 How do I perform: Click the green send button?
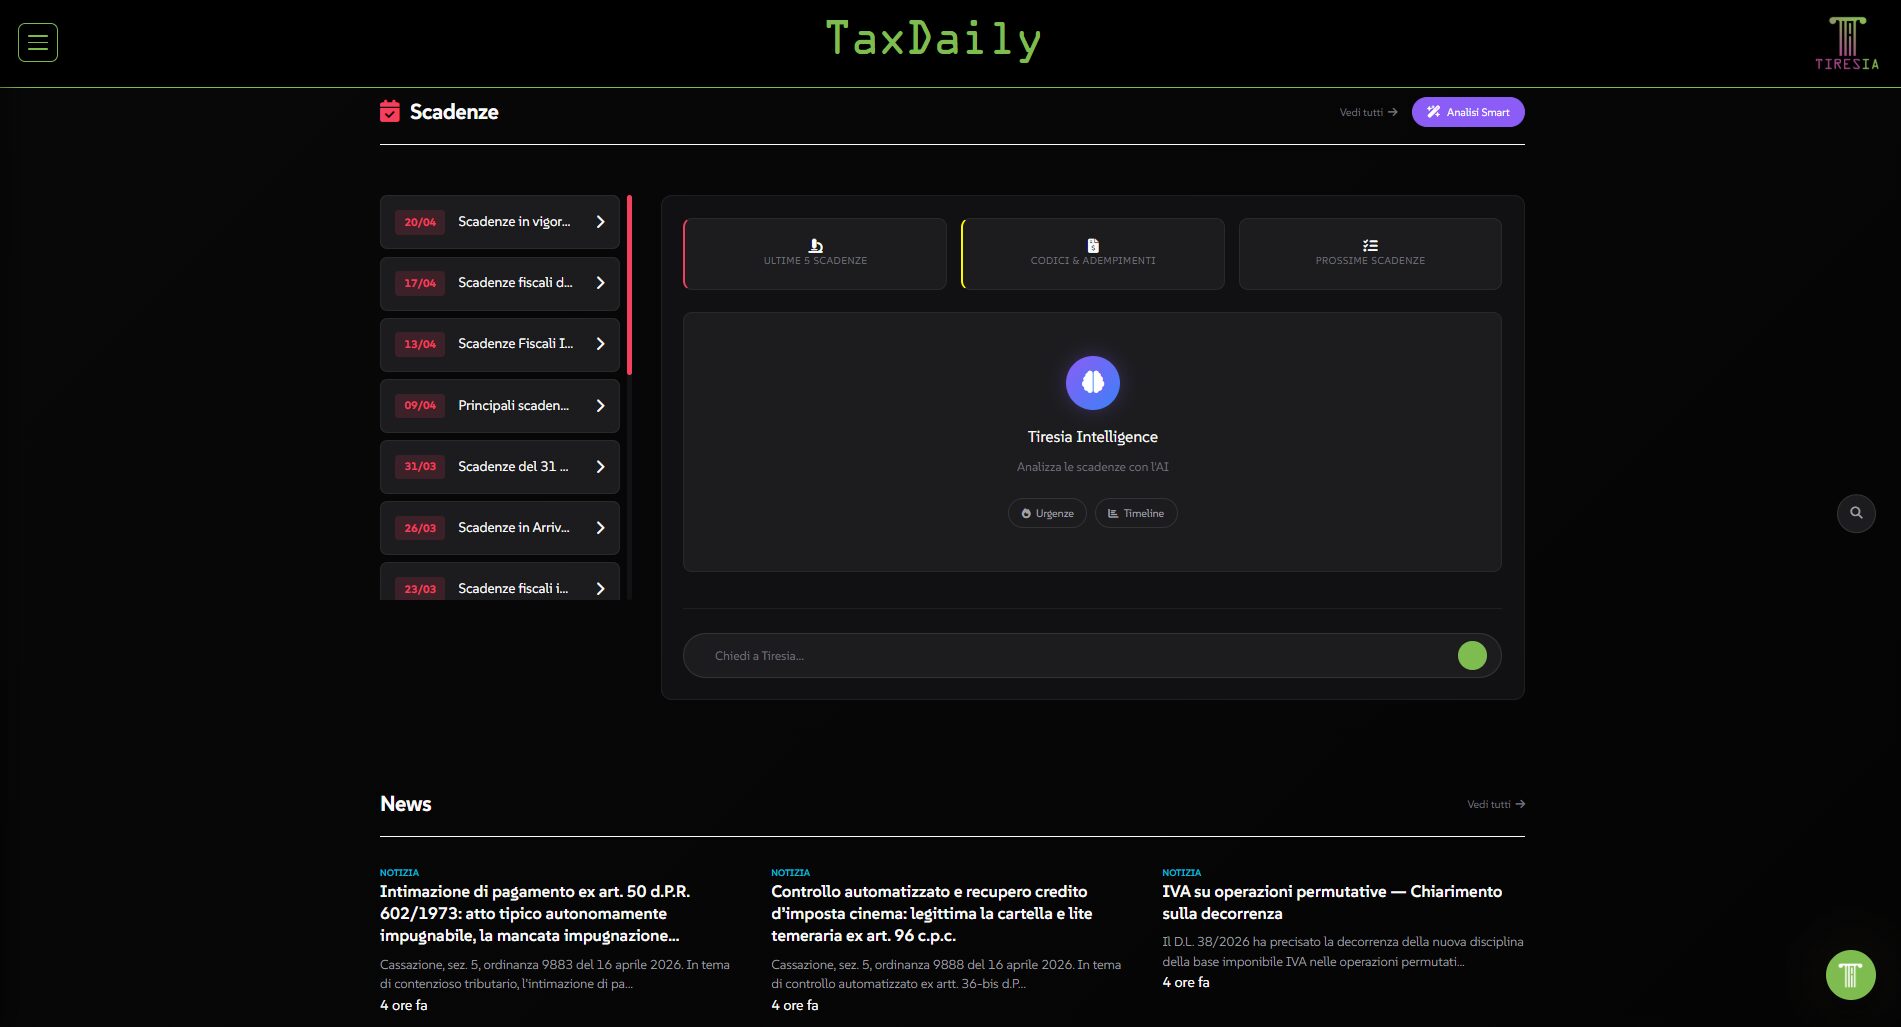(1471, 656)
